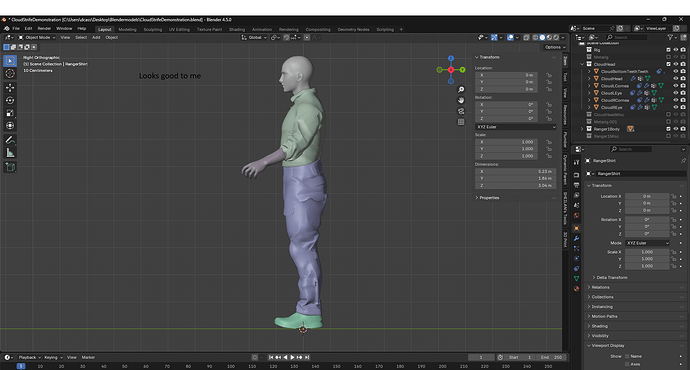
Task: Activate the Transform tool
Action: pyautogui.click(x=10, y=126)
